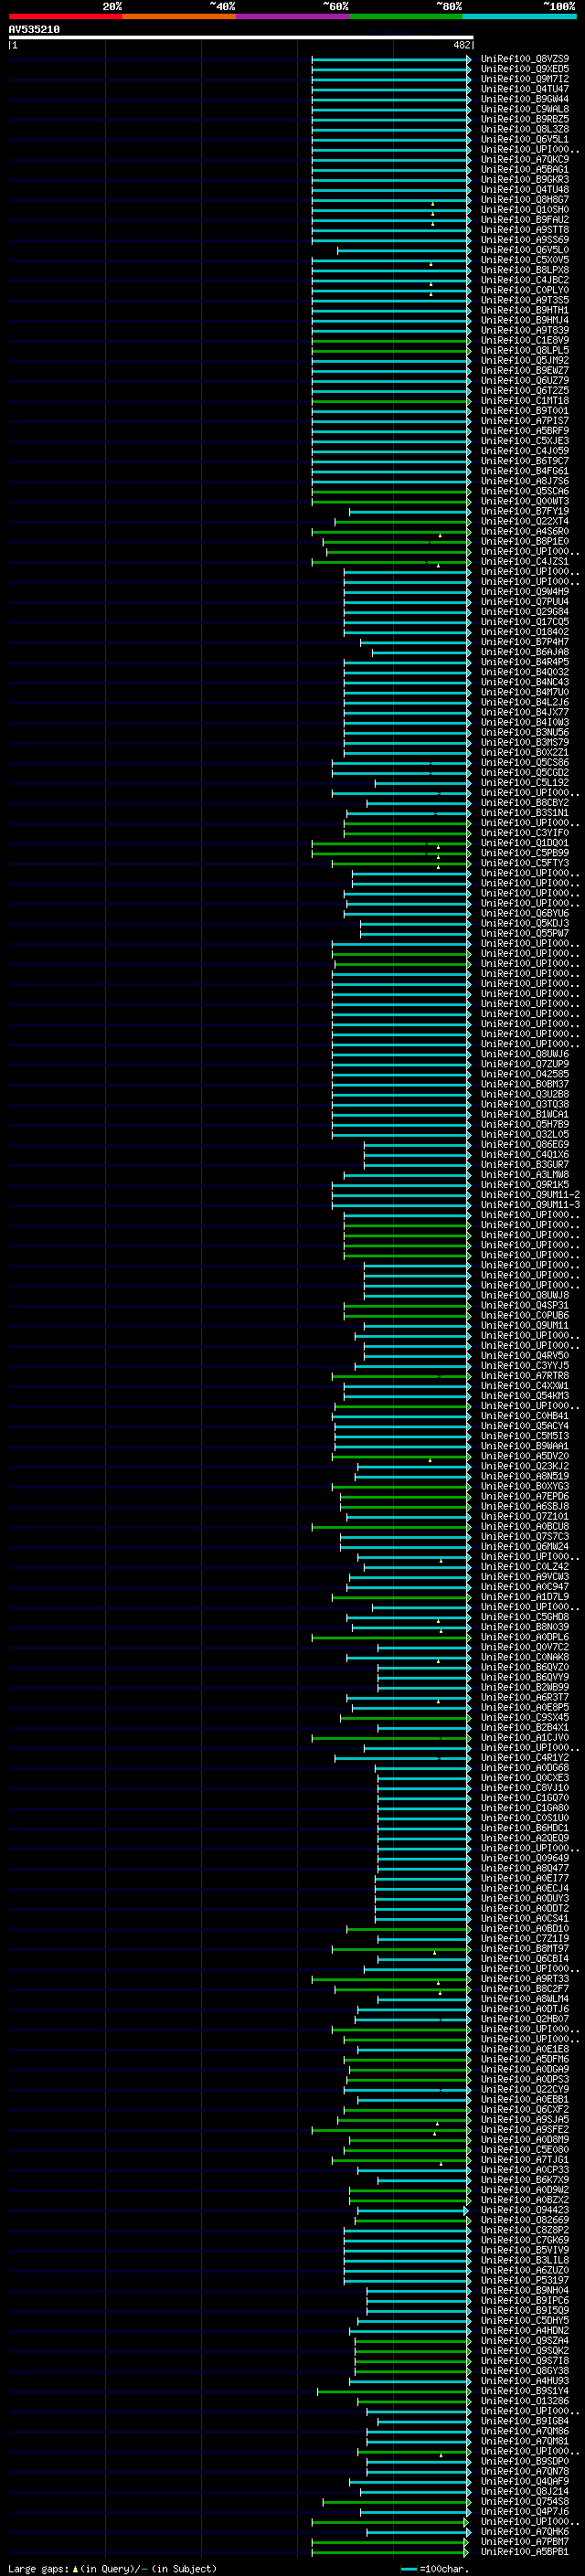Select the UniRef100_Q4QAF9 label
Image resolution: width=585 pixels, height=2576 pixels.
tap(525, 2481)
